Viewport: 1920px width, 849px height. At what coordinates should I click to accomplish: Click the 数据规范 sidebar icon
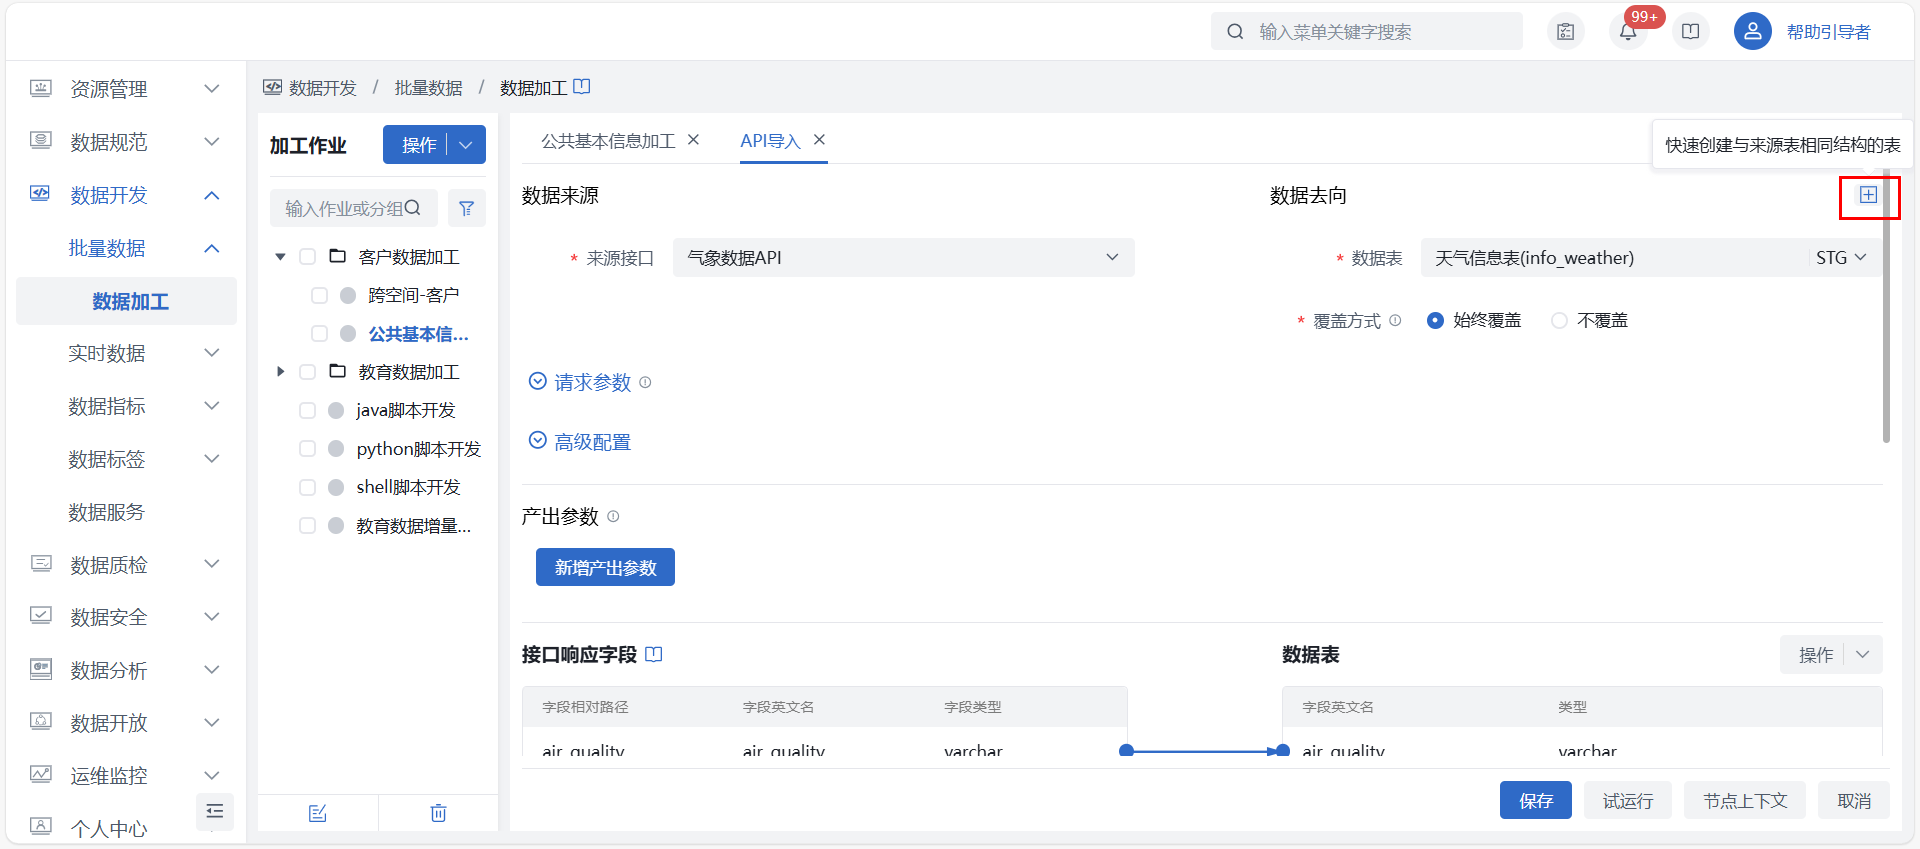[41, 141]
